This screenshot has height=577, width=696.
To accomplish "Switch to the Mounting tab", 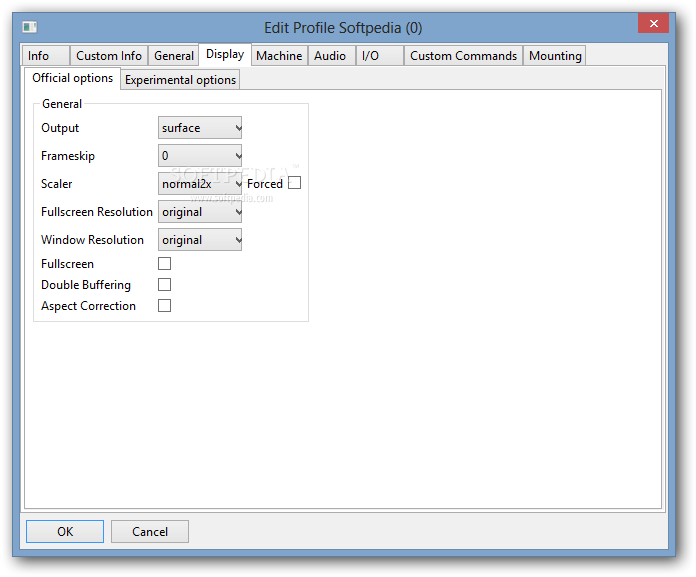I will 555,56.
